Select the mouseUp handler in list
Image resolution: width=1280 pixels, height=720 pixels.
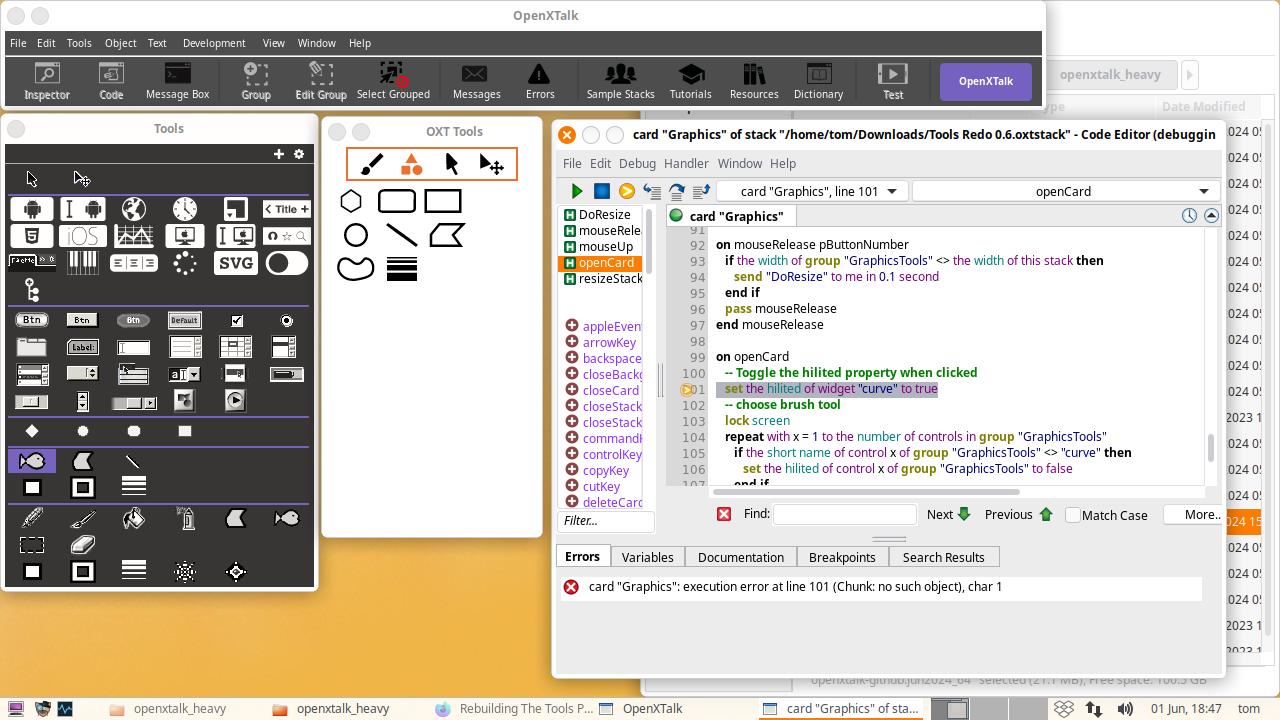pos(603,246)
